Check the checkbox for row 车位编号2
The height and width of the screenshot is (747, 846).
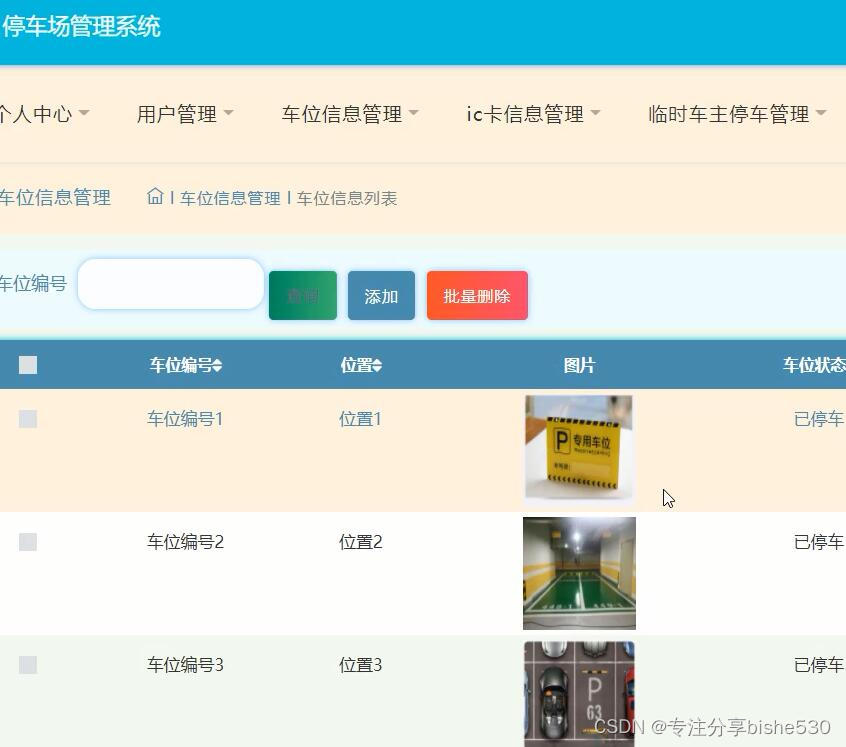(27, 541)
